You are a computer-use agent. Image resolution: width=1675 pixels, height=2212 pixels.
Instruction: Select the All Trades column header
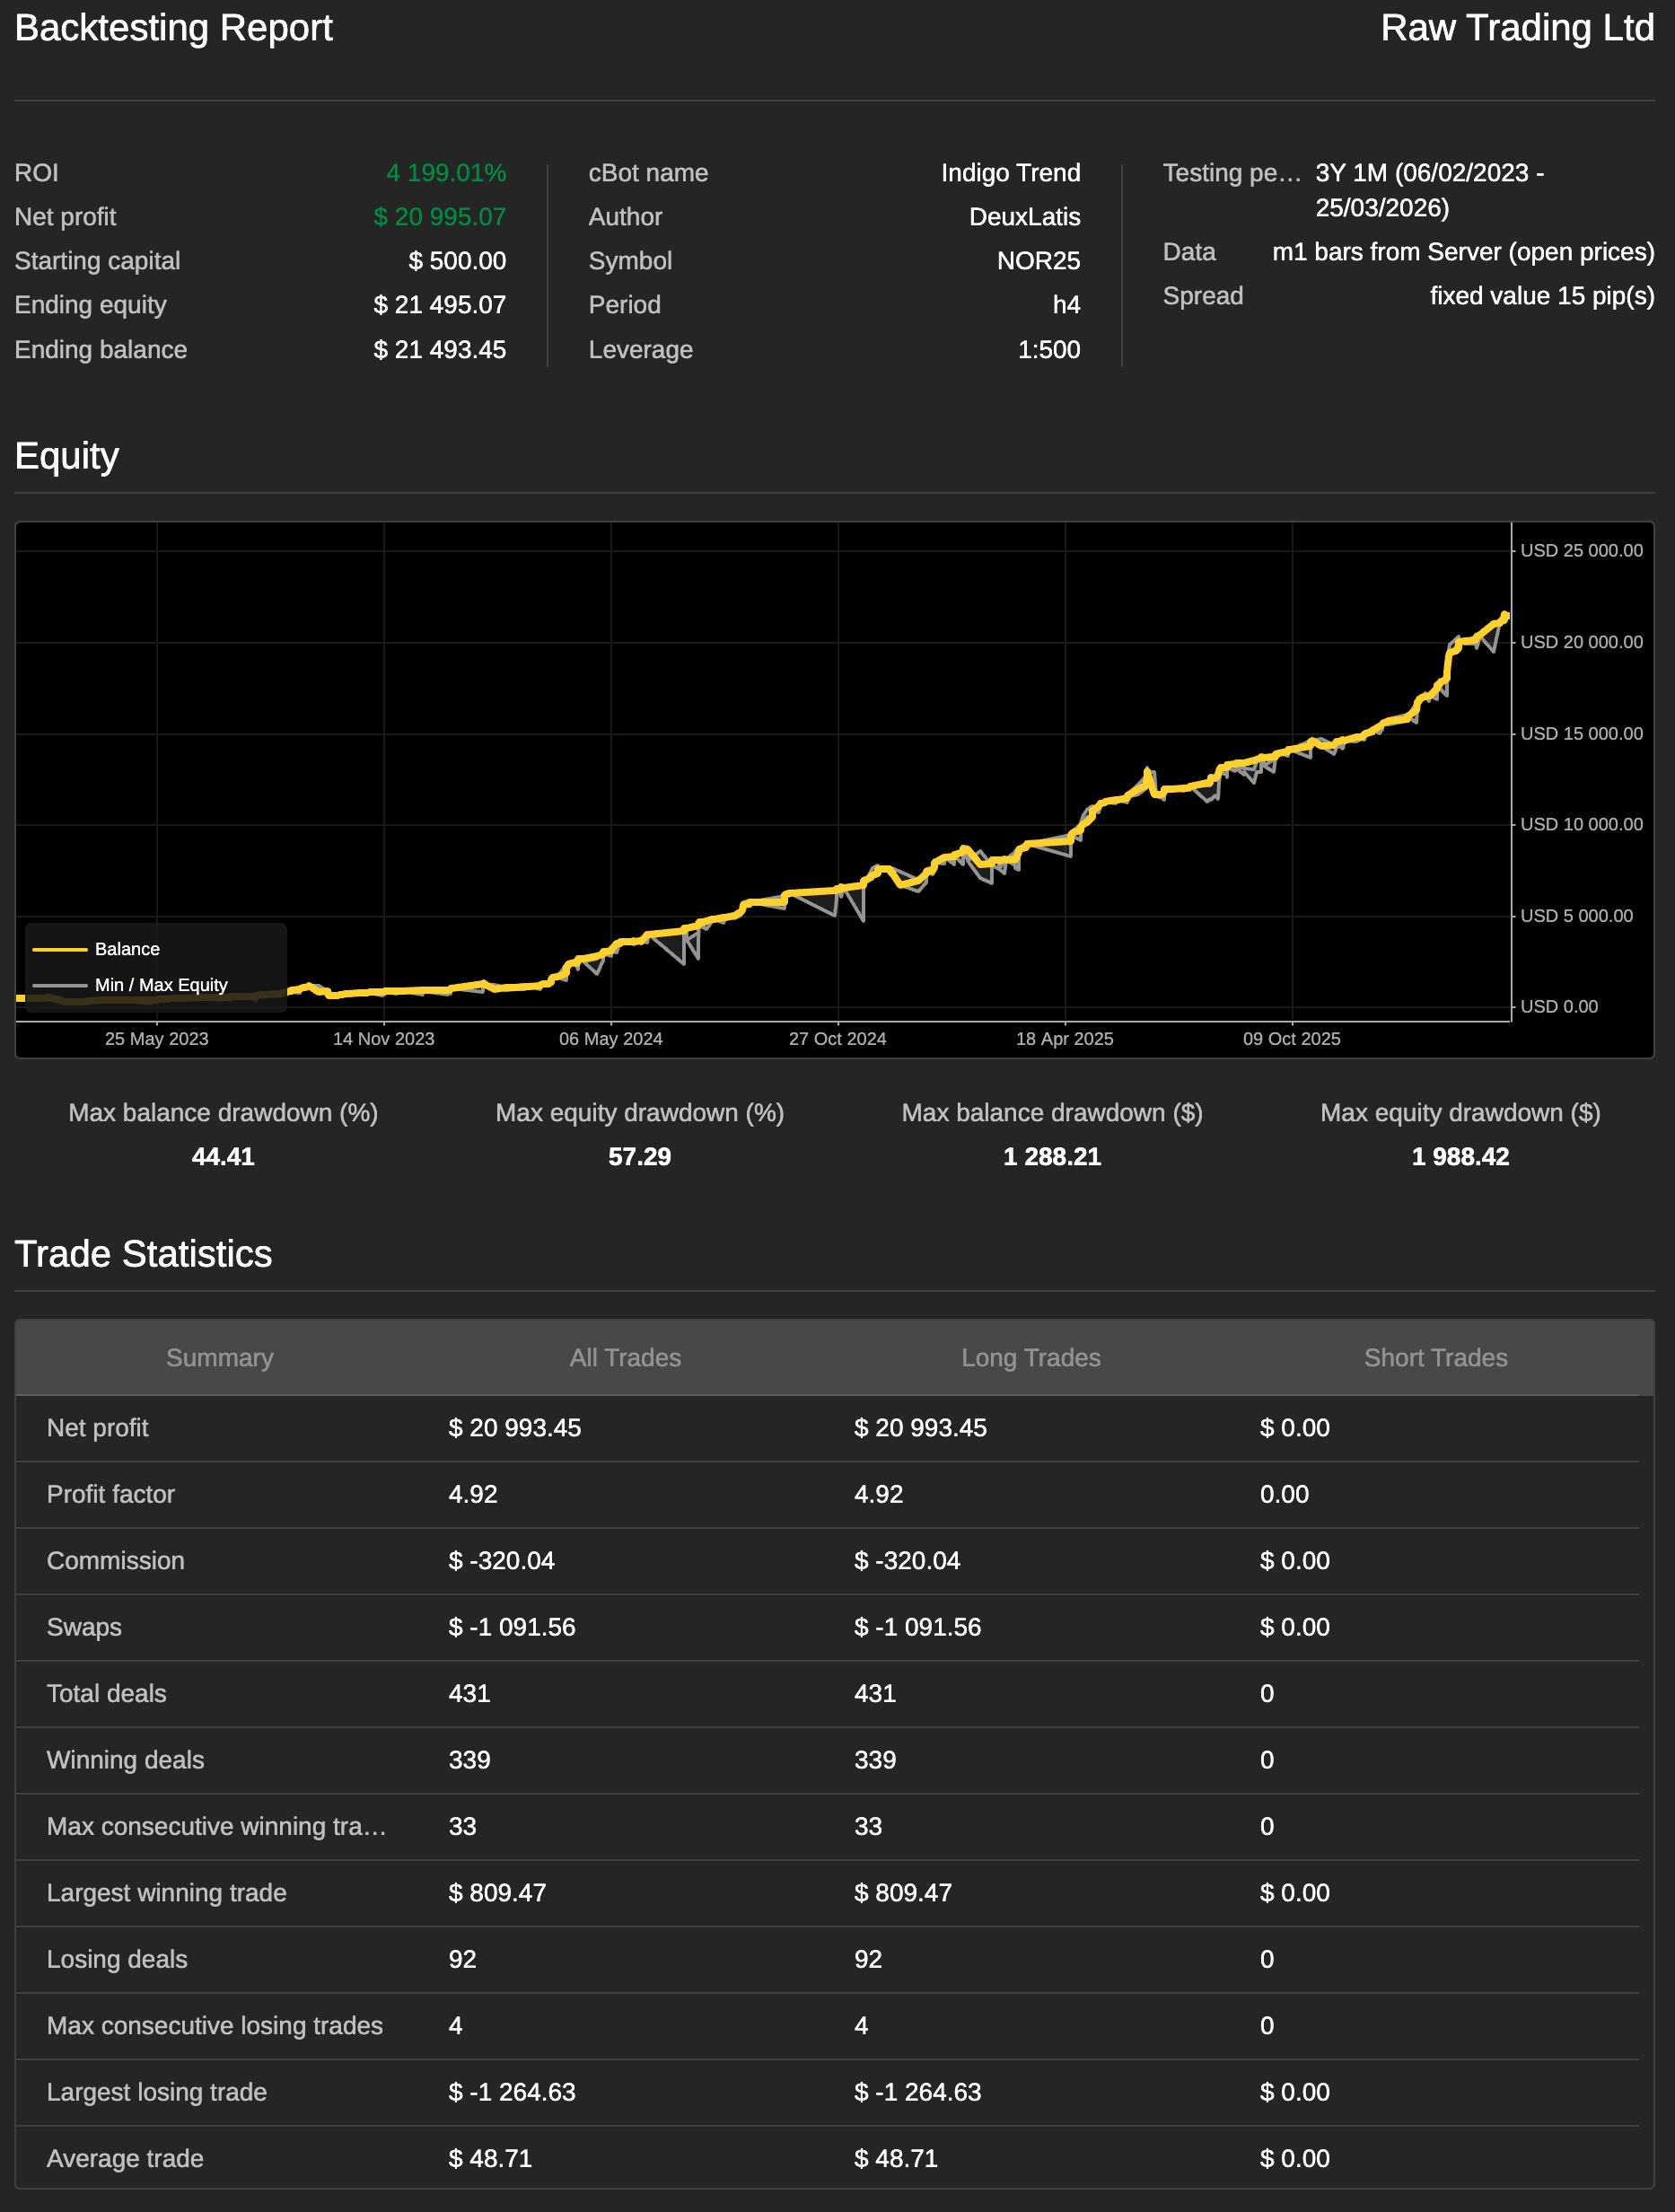point(625,1357)
